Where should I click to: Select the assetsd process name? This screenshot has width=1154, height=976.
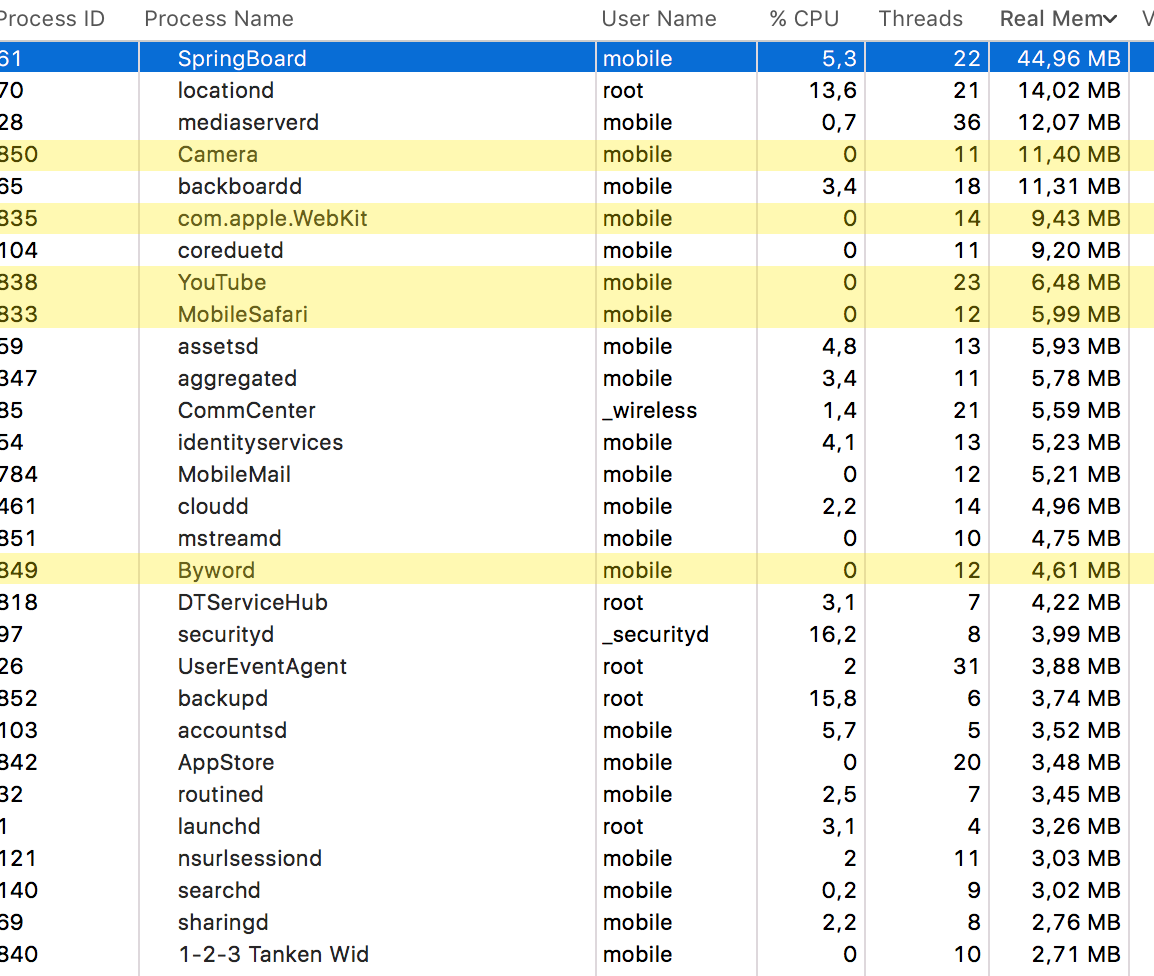coord(218,347)
